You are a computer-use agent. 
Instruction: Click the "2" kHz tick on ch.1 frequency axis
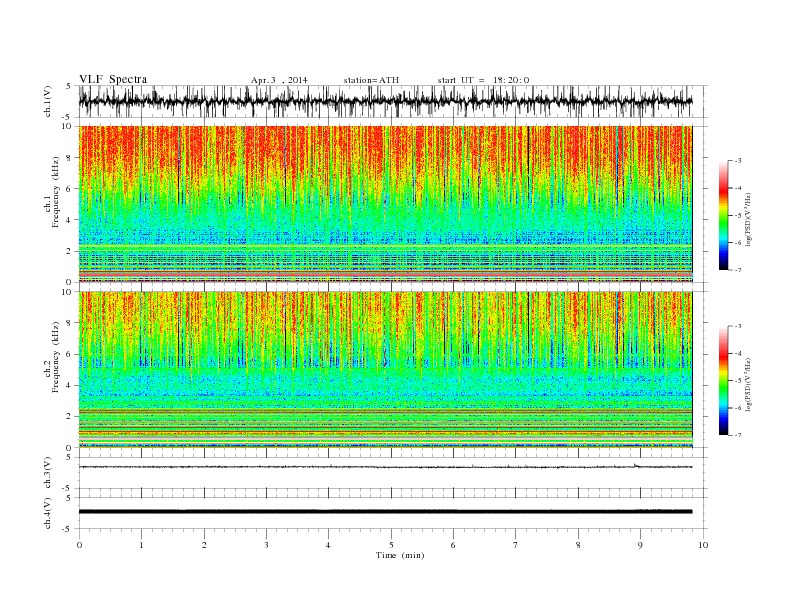[x=70, y=251]
